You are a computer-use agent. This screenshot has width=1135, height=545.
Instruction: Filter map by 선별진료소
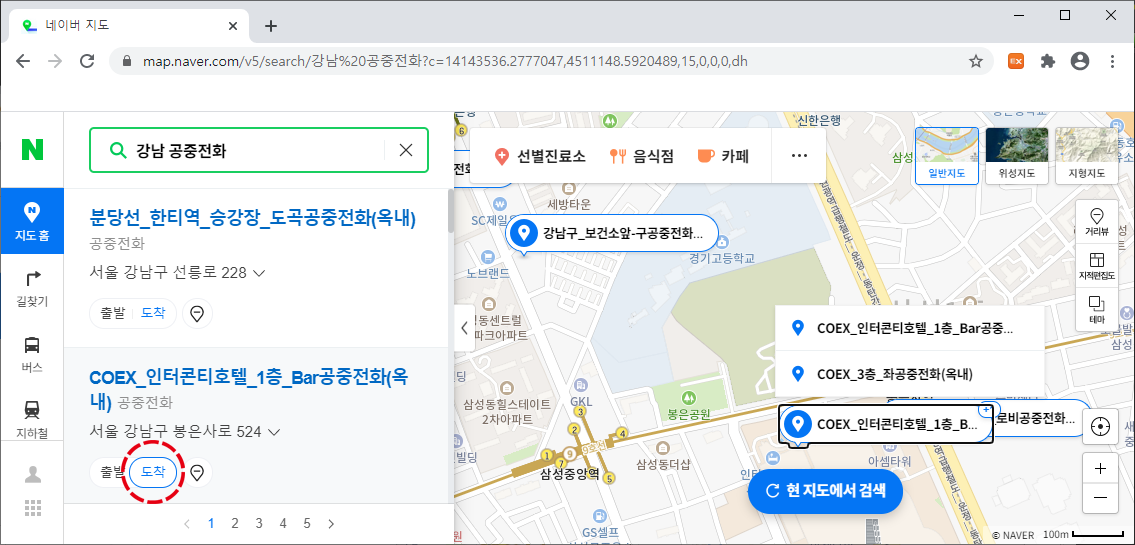[539, 156]
